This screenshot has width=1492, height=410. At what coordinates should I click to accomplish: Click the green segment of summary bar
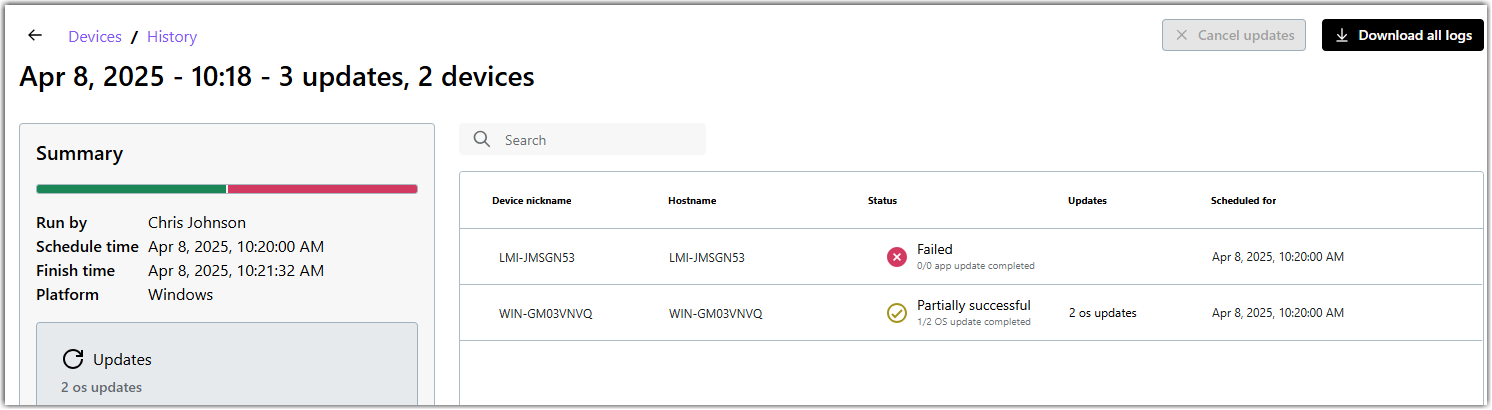click(131, 189)
